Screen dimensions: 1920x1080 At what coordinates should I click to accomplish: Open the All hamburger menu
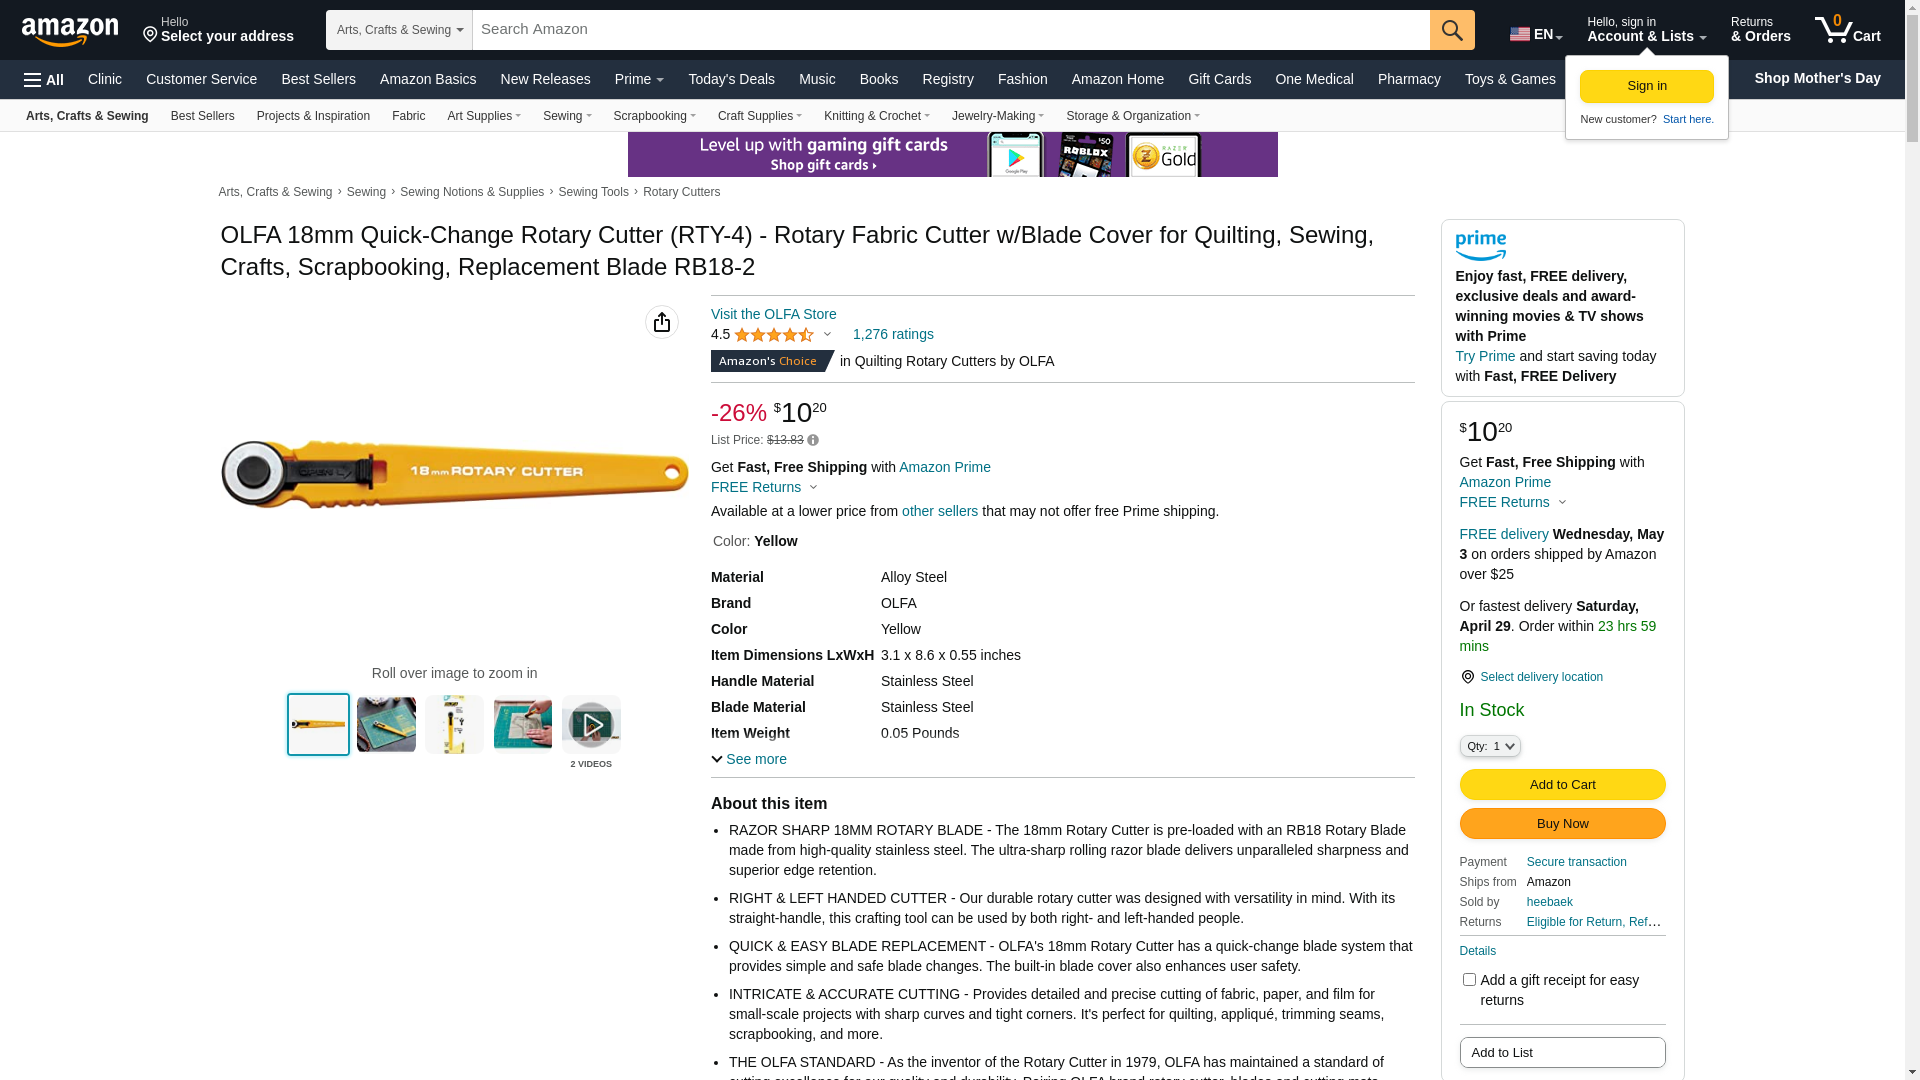click(44, 80)
